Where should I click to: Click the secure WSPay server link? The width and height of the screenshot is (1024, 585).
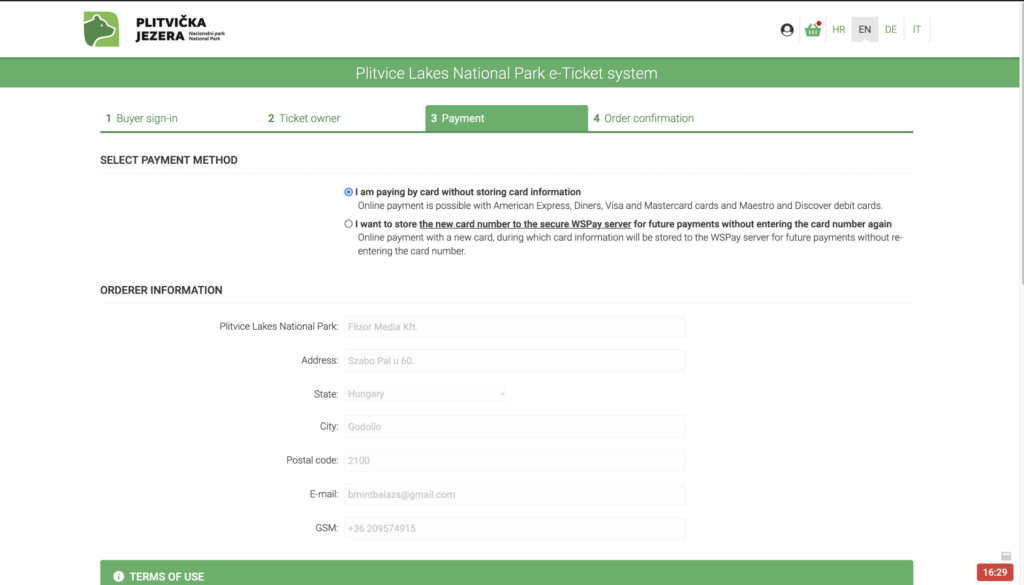[525, 224]
